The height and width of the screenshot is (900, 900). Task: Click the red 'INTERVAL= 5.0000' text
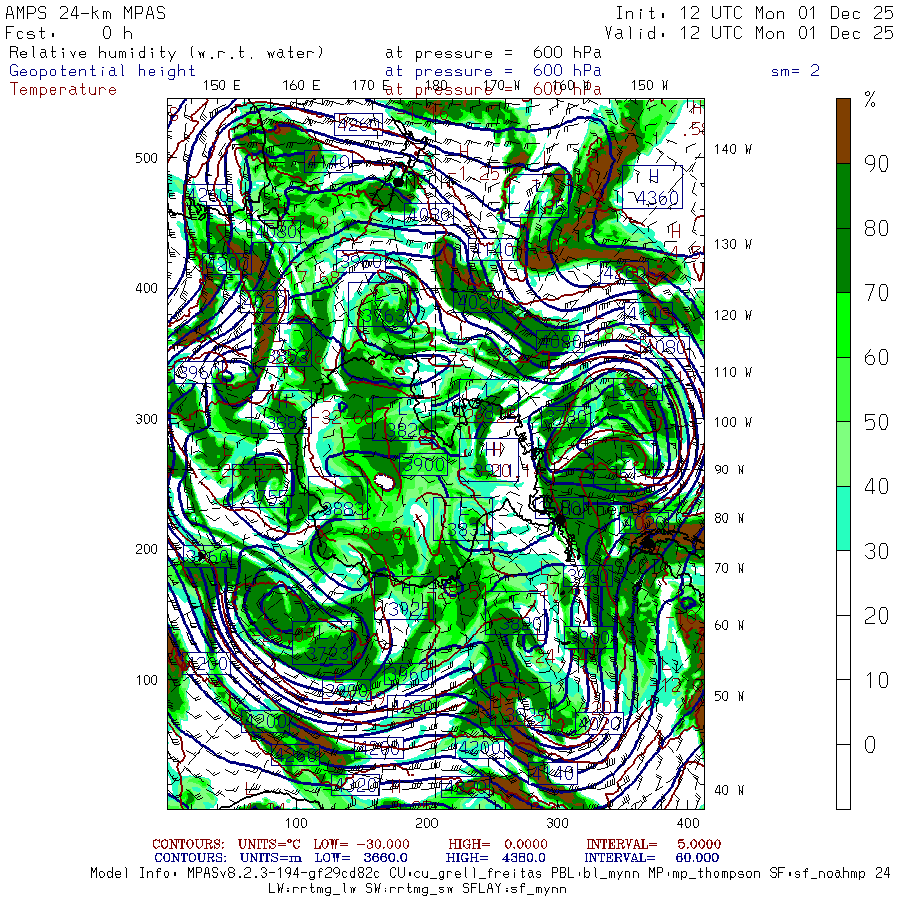653,844
